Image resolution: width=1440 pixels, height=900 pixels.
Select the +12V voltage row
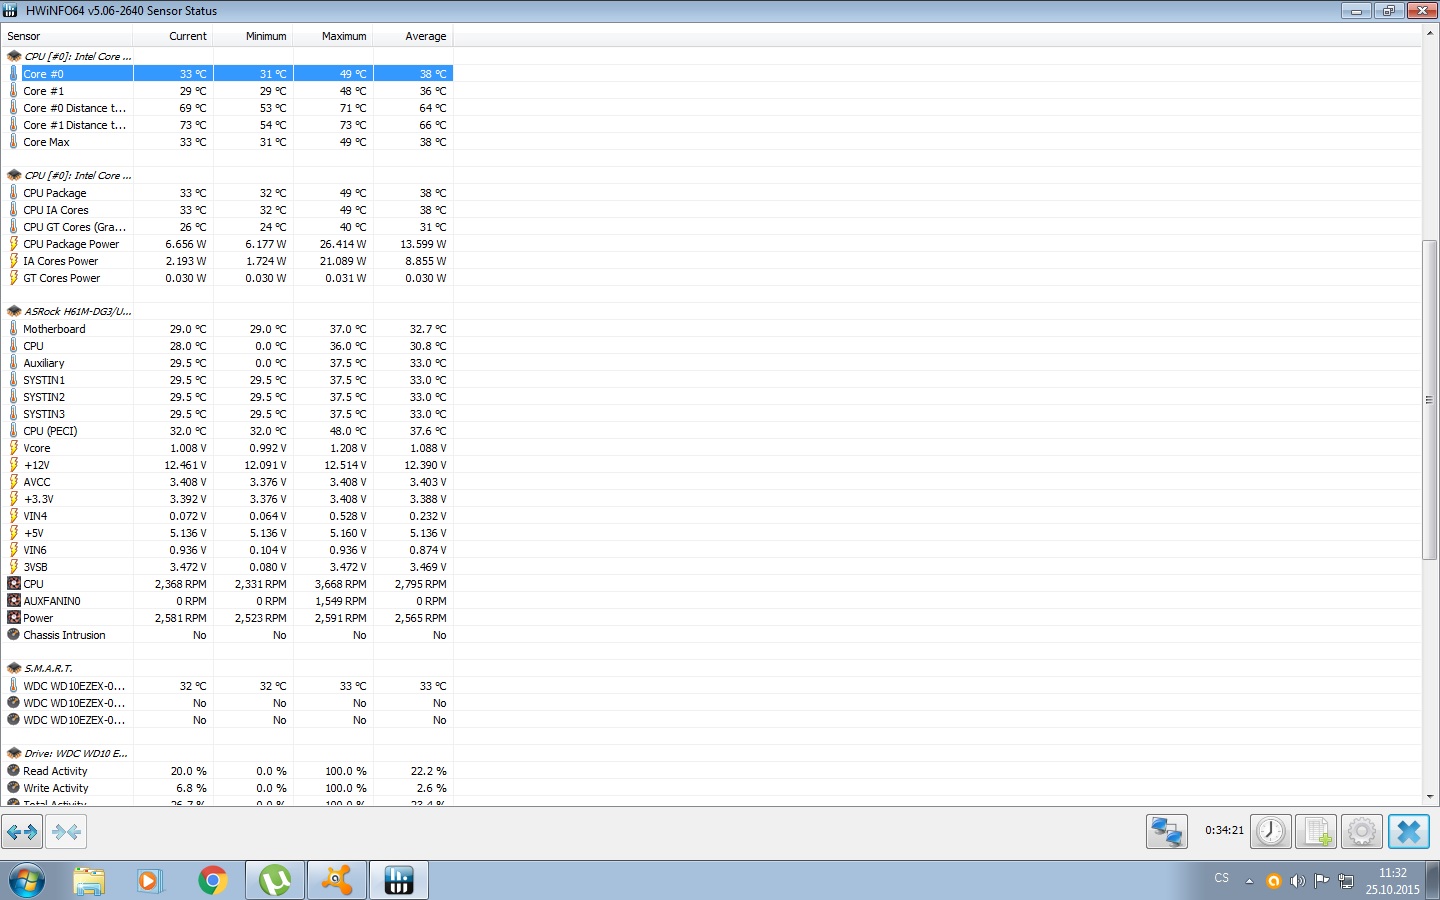click(229, 465)
